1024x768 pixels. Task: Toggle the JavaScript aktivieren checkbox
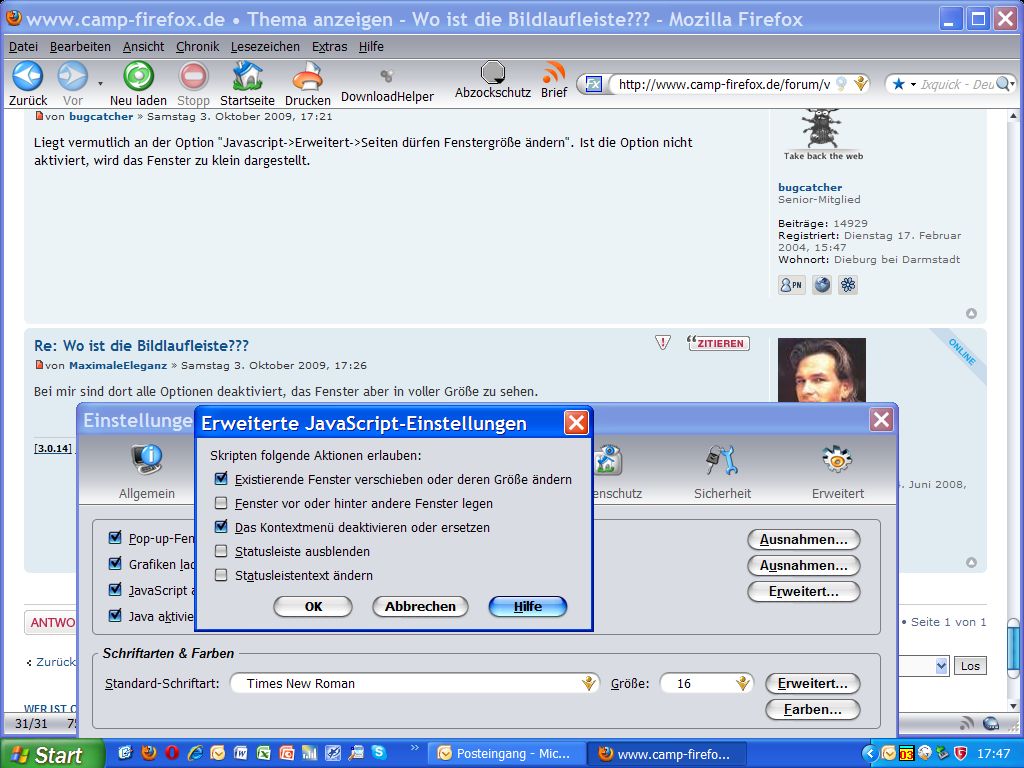(116, 590)
